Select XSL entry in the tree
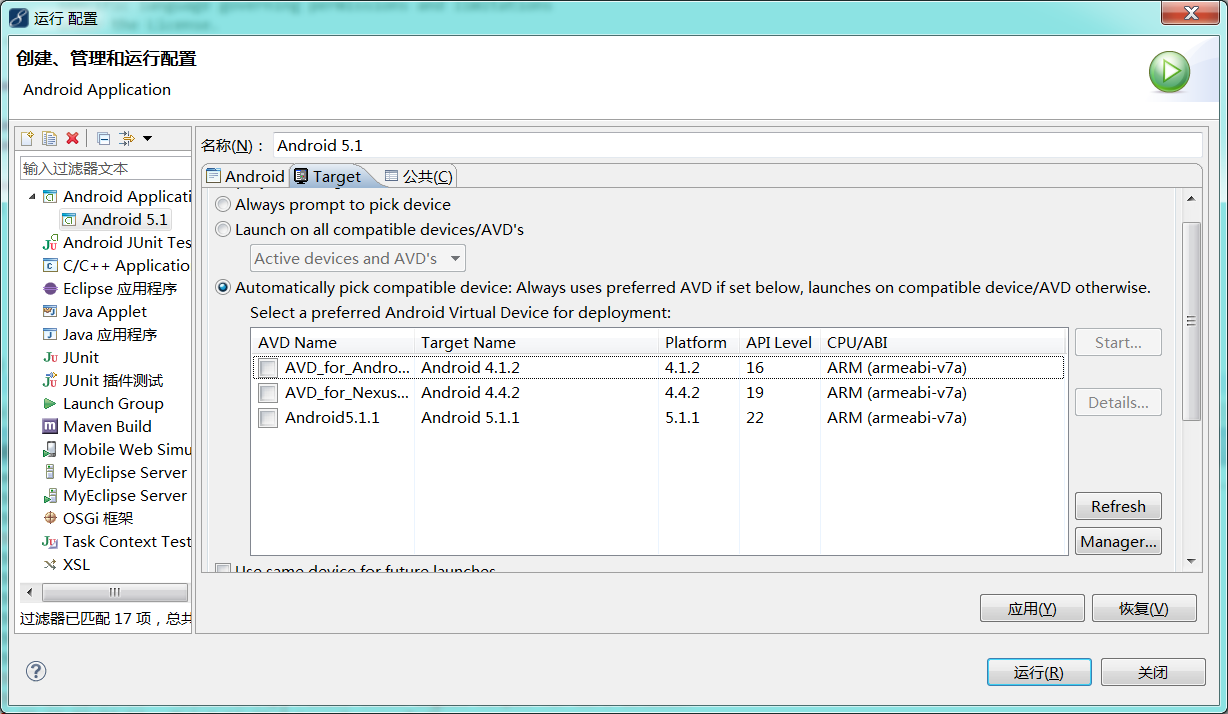 coord(76,565)
